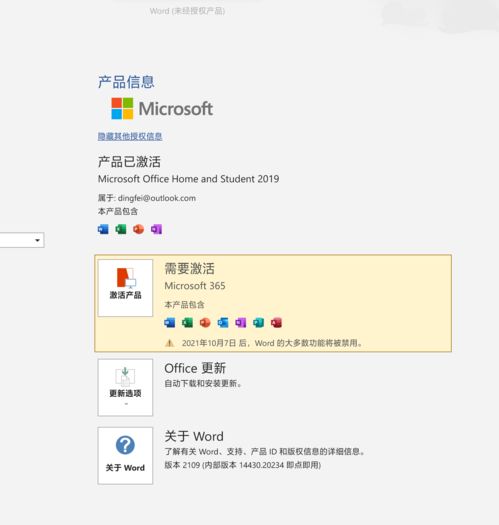The width and height of the screenshot is (499, 525).
Task: Select the 自动下载和安装更新 description
Action: pyautogui.click(x=203, y=383)
